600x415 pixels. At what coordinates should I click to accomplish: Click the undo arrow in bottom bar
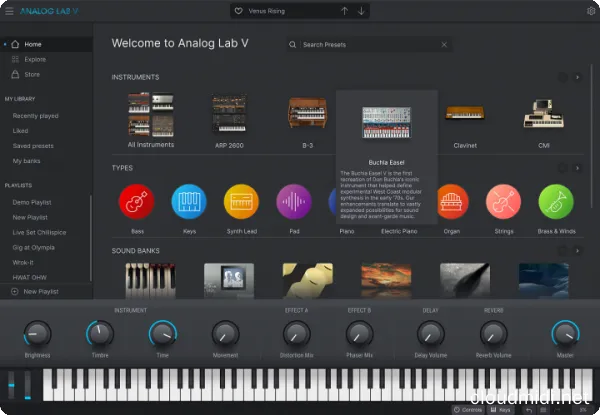point(529,410)
